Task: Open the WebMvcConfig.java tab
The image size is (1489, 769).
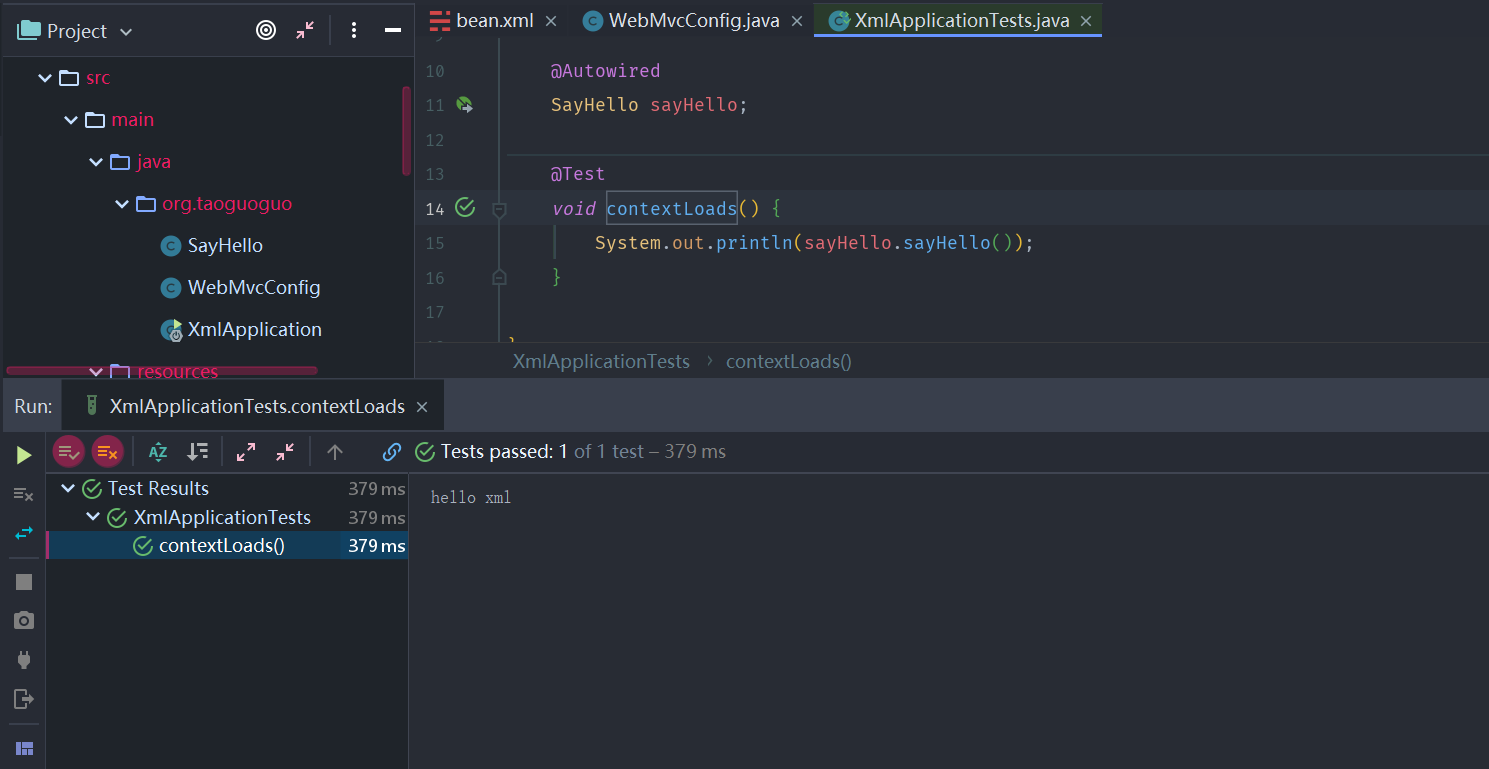Action: pyautogui.click(x=688, y=19)
